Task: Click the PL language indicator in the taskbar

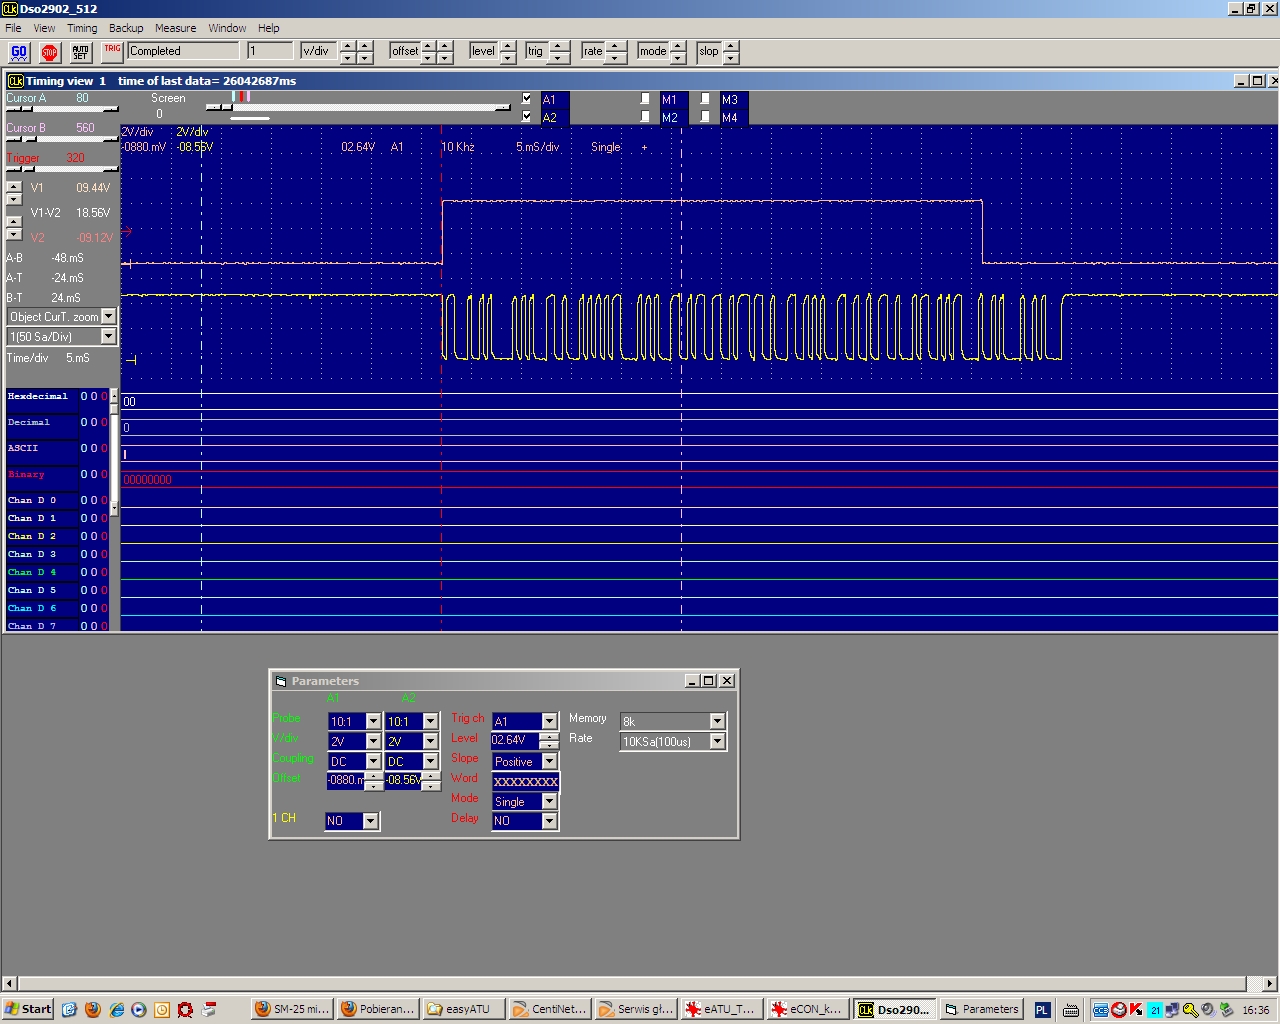Action: pos(1042,1010)
